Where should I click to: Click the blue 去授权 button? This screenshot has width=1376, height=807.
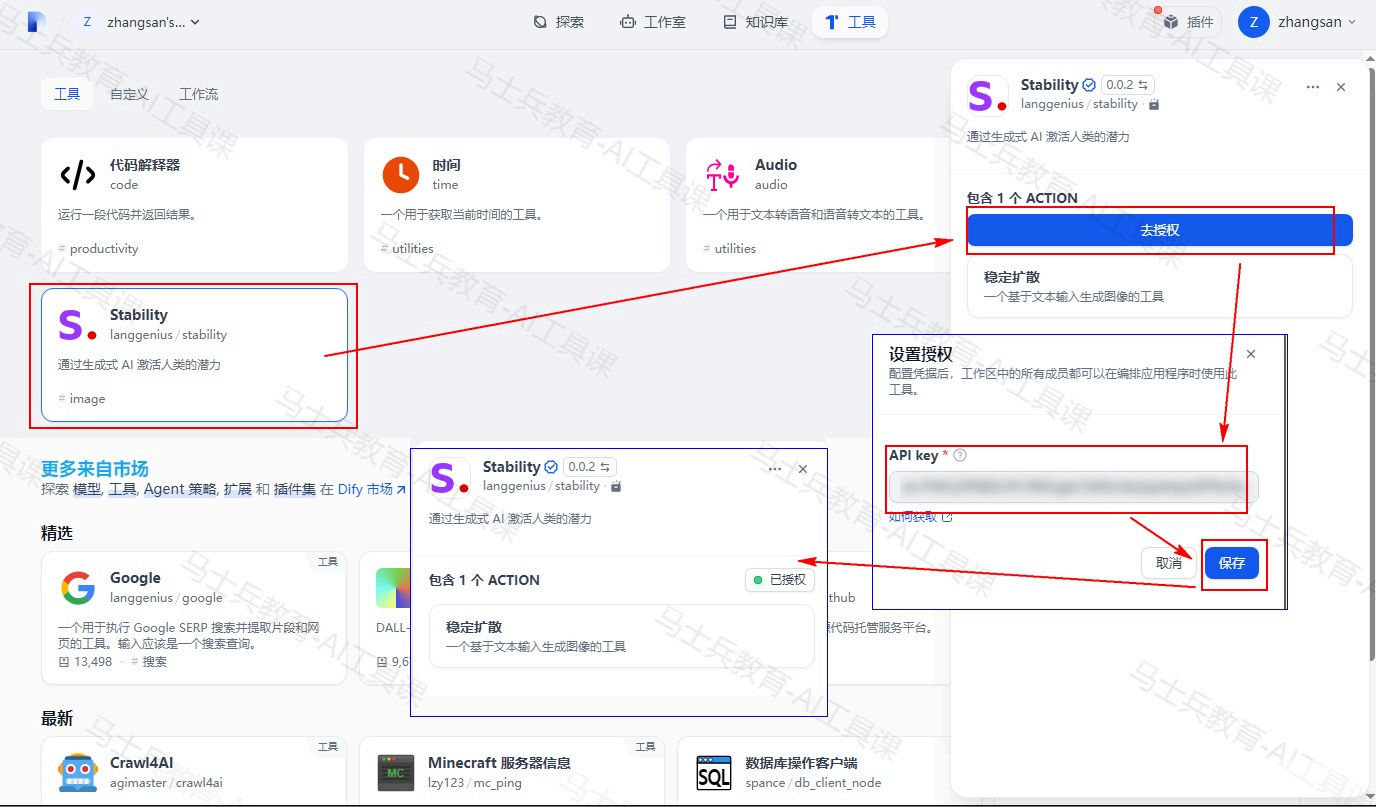coord(1160,230)
